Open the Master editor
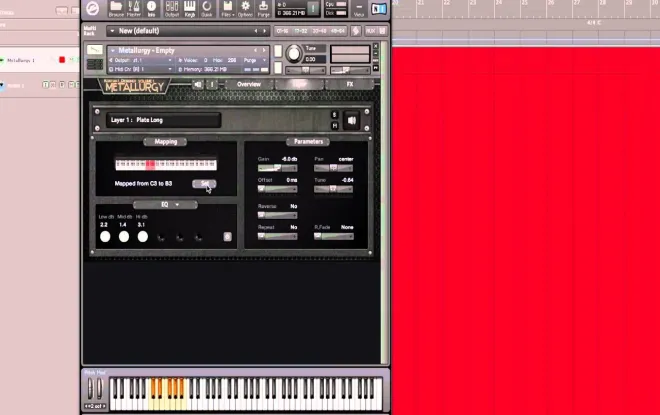The width and height of the screenshot is (660, 415). pos(134,9)
